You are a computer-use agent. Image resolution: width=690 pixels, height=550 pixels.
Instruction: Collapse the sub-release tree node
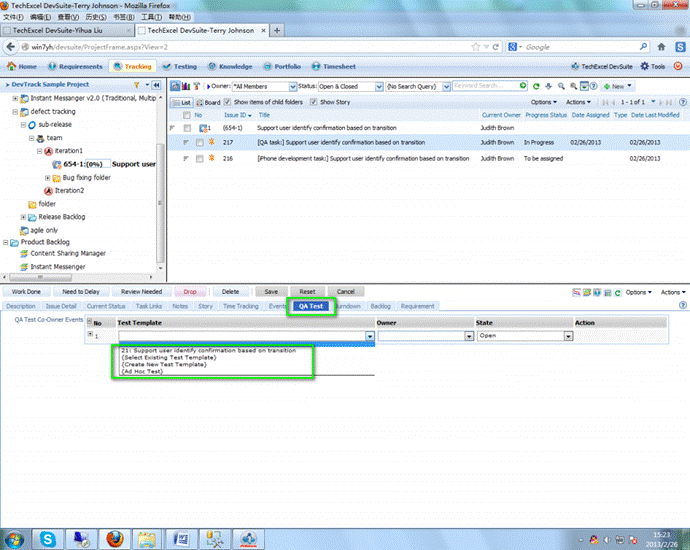23,125
